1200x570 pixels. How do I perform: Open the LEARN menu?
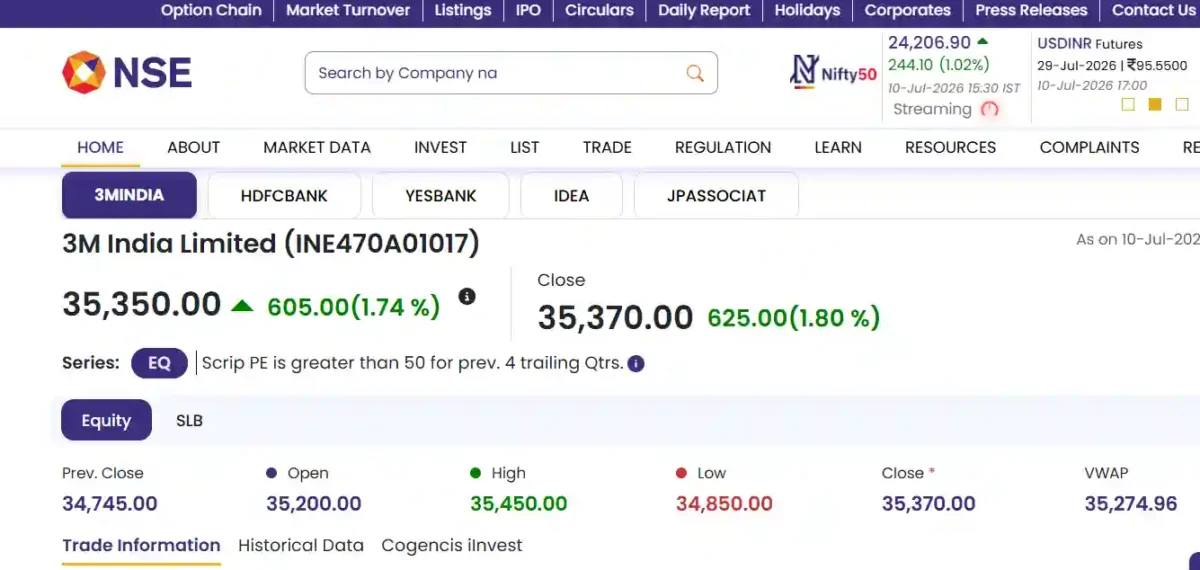(838, 147)
